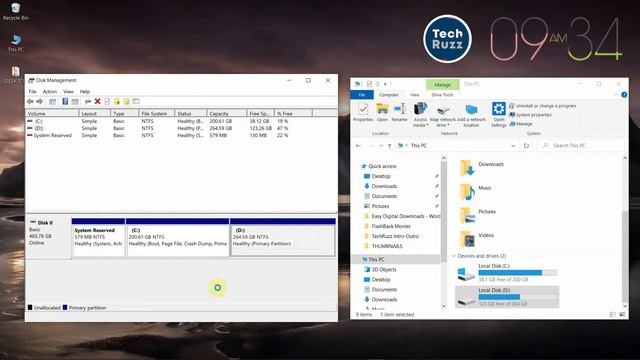Click Back arrow in Disk Management toolbar

[x=30, y=101]
